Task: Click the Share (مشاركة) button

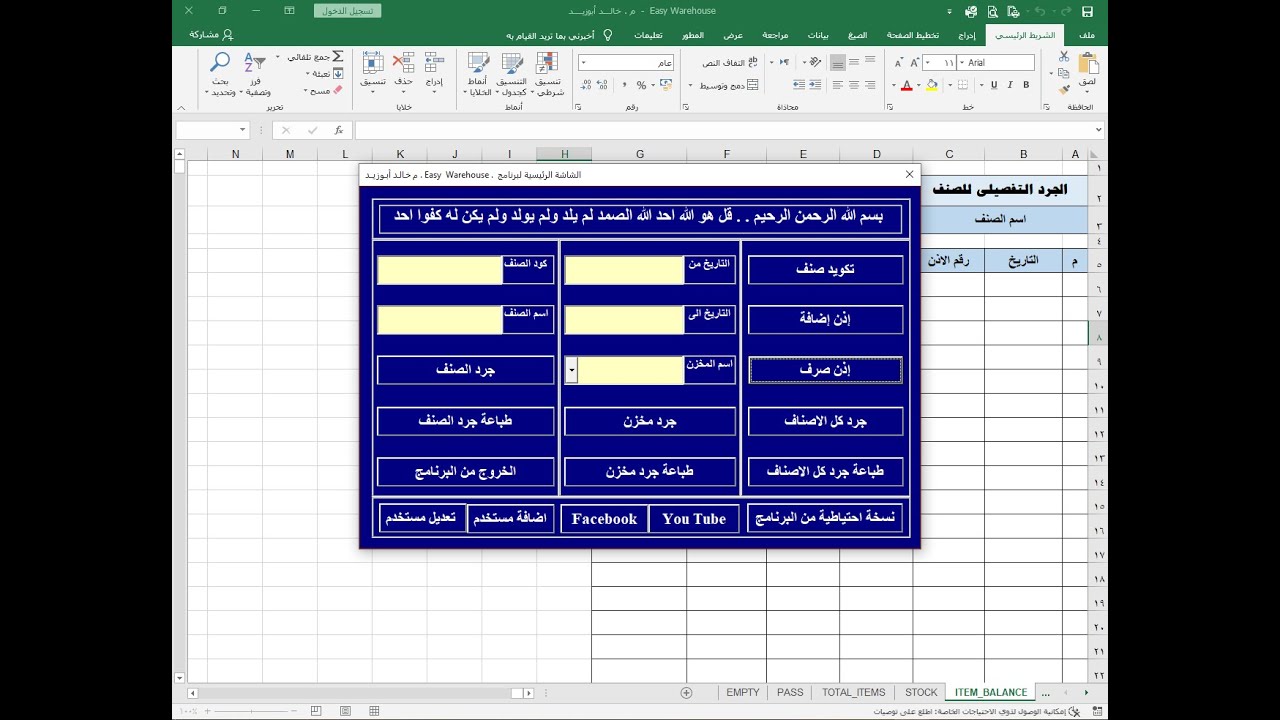Action: point(211,35)
